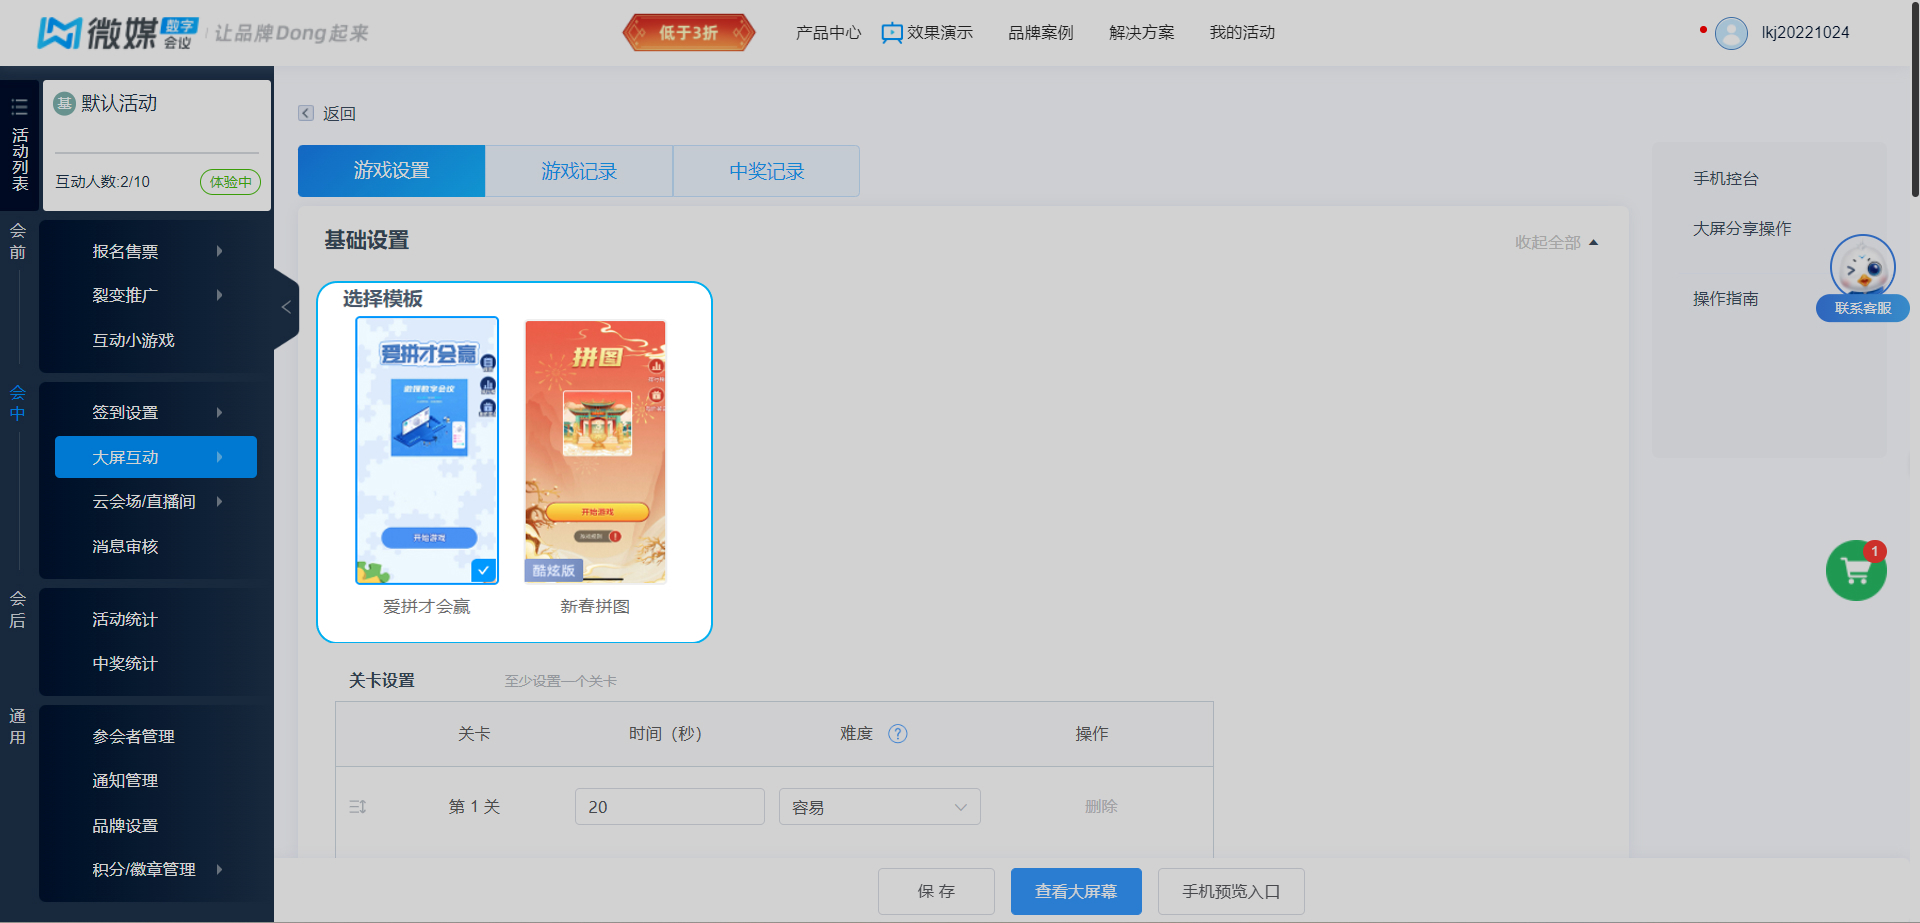This screenshot has height=923, width=1920.
Task: Click the row-sort handle of 第1关
Action: tap(358, 806)
